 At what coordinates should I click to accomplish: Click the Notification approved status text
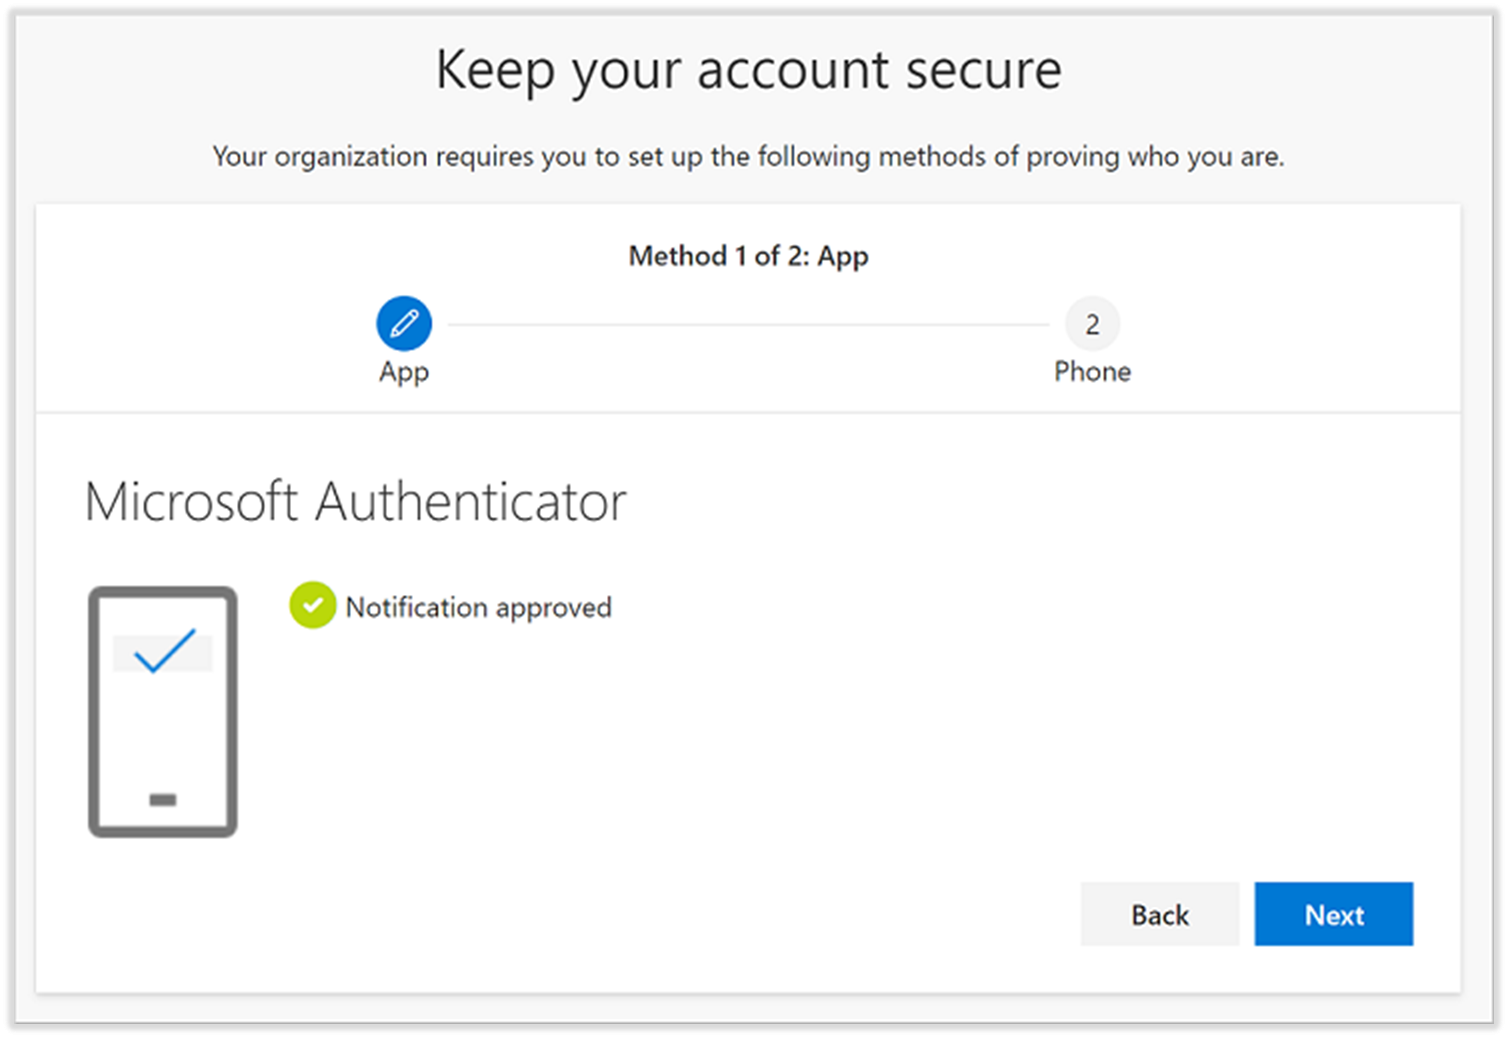[478, 606]
